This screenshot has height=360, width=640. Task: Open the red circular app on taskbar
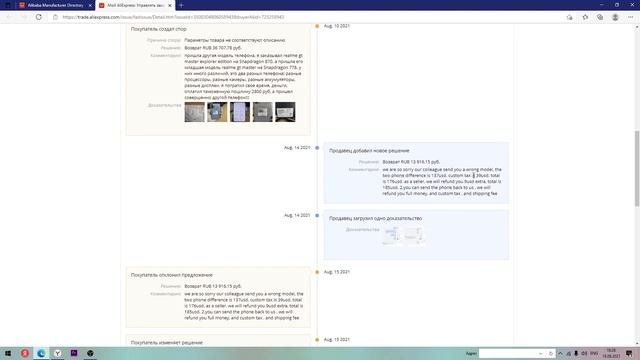coord(25,353)
